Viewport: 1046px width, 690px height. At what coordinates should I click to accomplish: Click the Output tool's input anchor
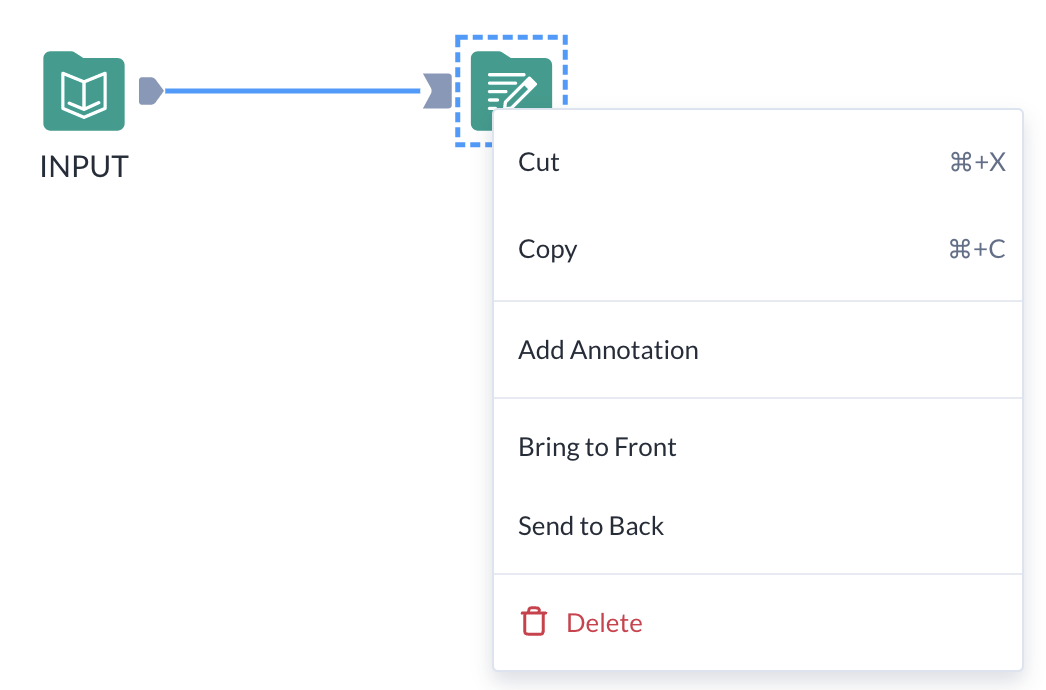(x=437, y=91)
